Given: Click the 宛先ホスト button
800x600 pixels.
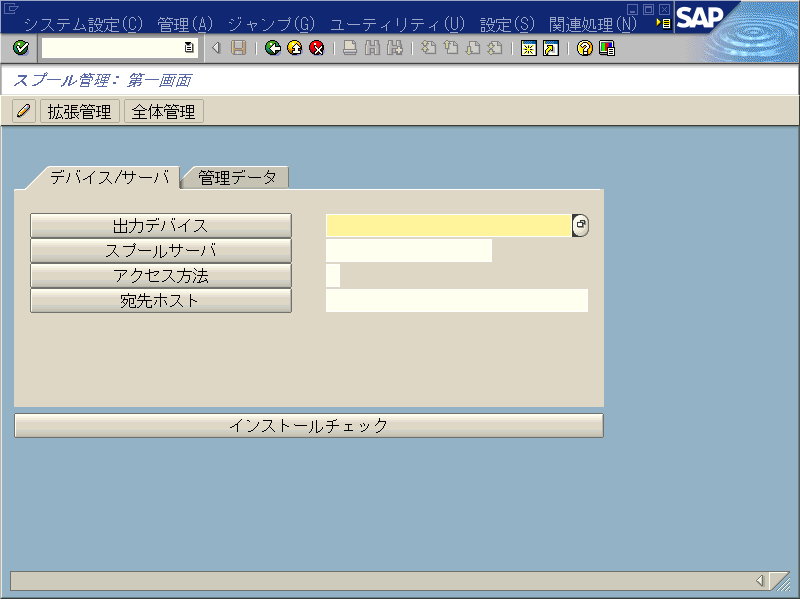Looking at the screenshot, I should [161, 301].
